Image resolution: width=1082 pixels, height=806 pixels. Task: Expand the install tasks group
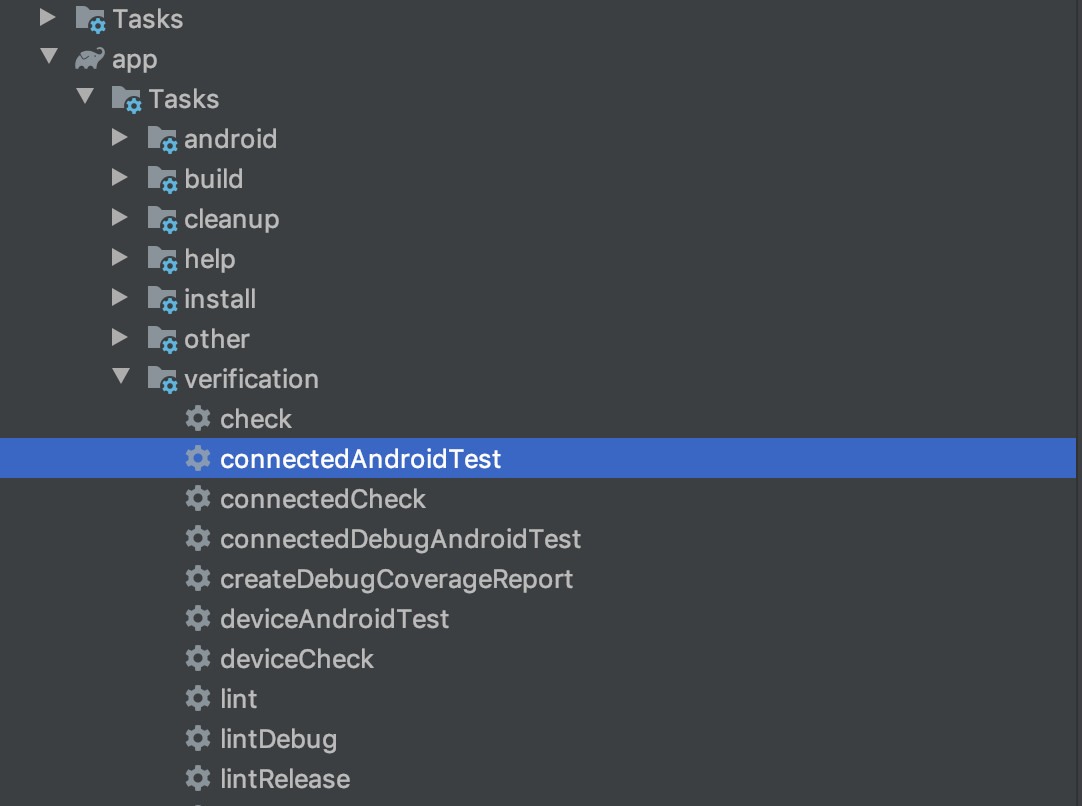119,297
